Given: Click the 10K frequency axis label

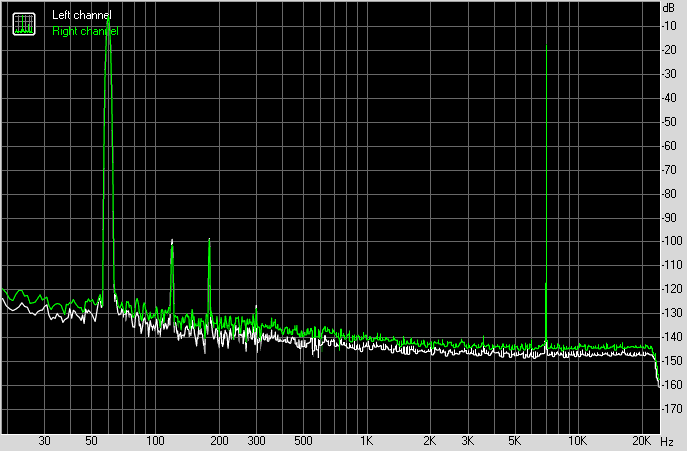Looking at the screenshot, I should point(577,441).
